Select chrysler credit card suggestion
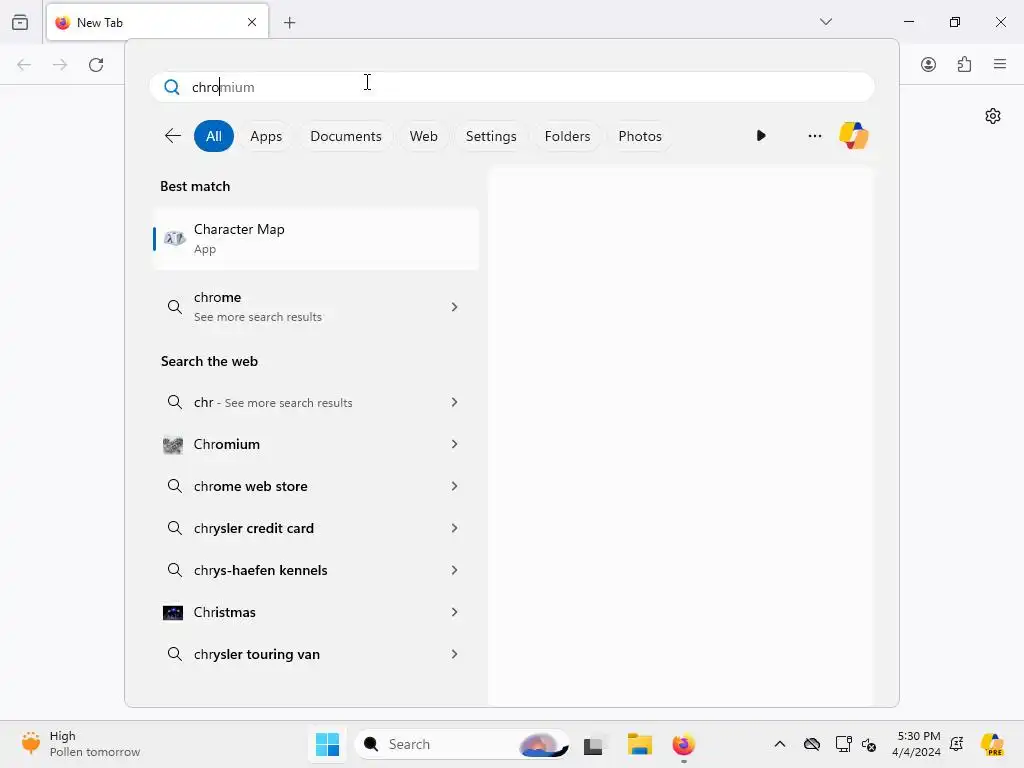 click(316, 528)
